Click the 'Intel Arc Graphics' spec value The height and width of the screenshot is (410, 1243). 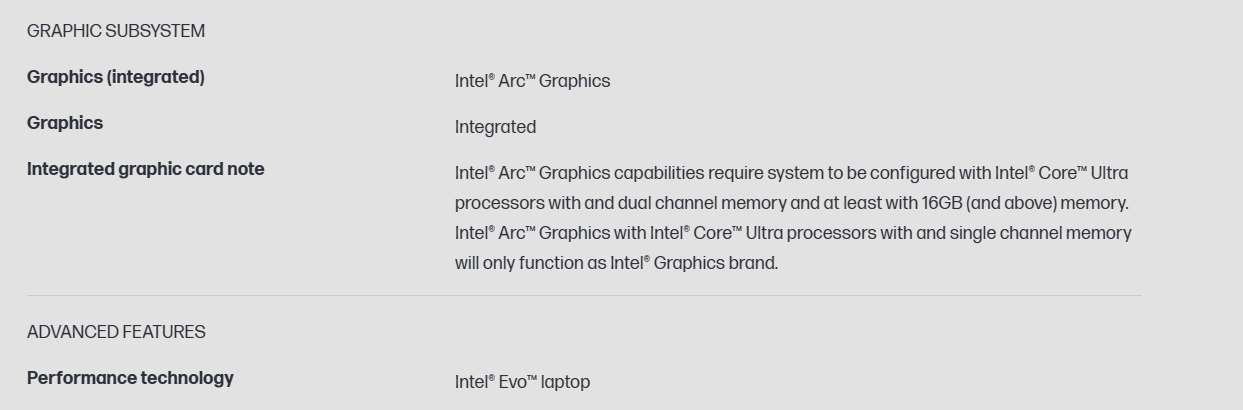pos(532,81)
